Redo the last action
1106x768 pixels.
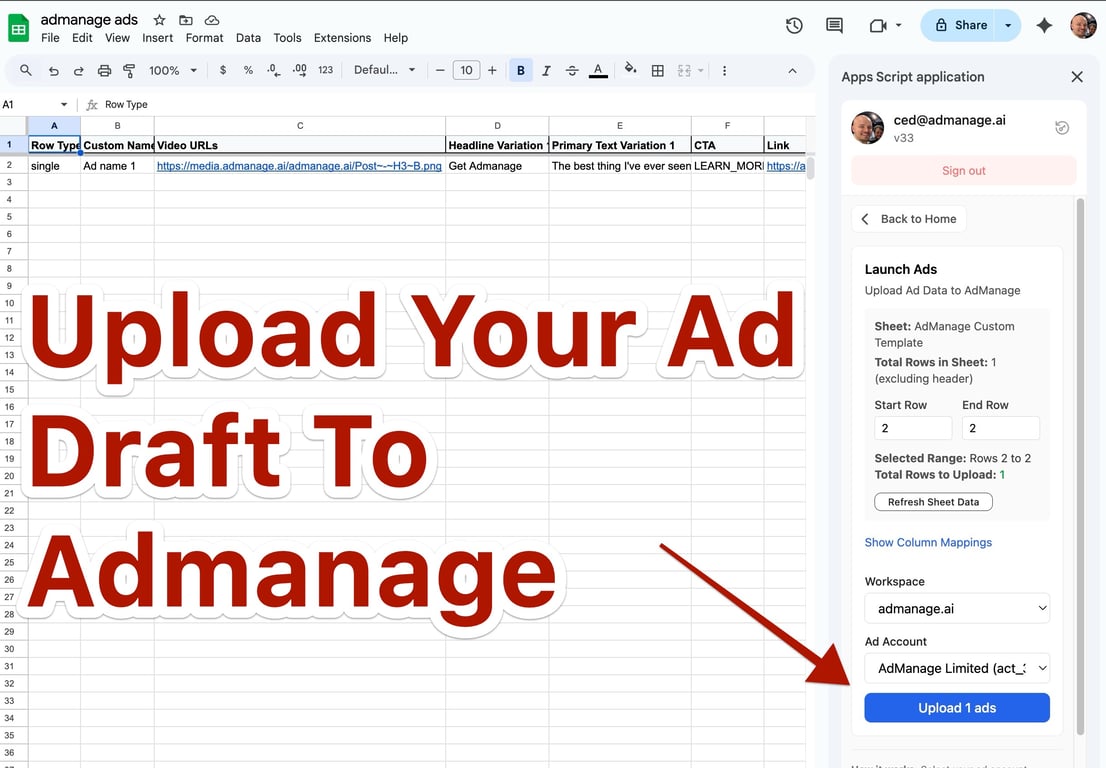pyautogui.click(x=78, y=71)
